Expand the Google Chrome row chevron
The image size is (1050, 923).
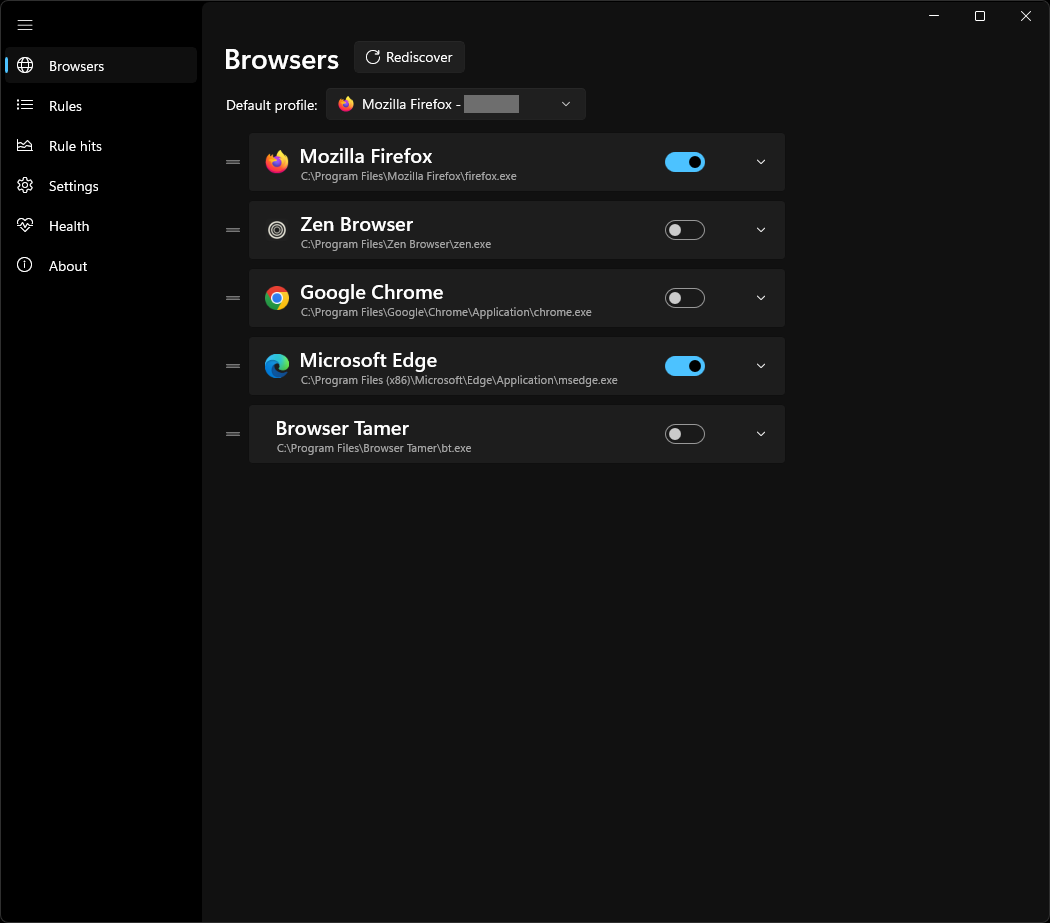761,298
